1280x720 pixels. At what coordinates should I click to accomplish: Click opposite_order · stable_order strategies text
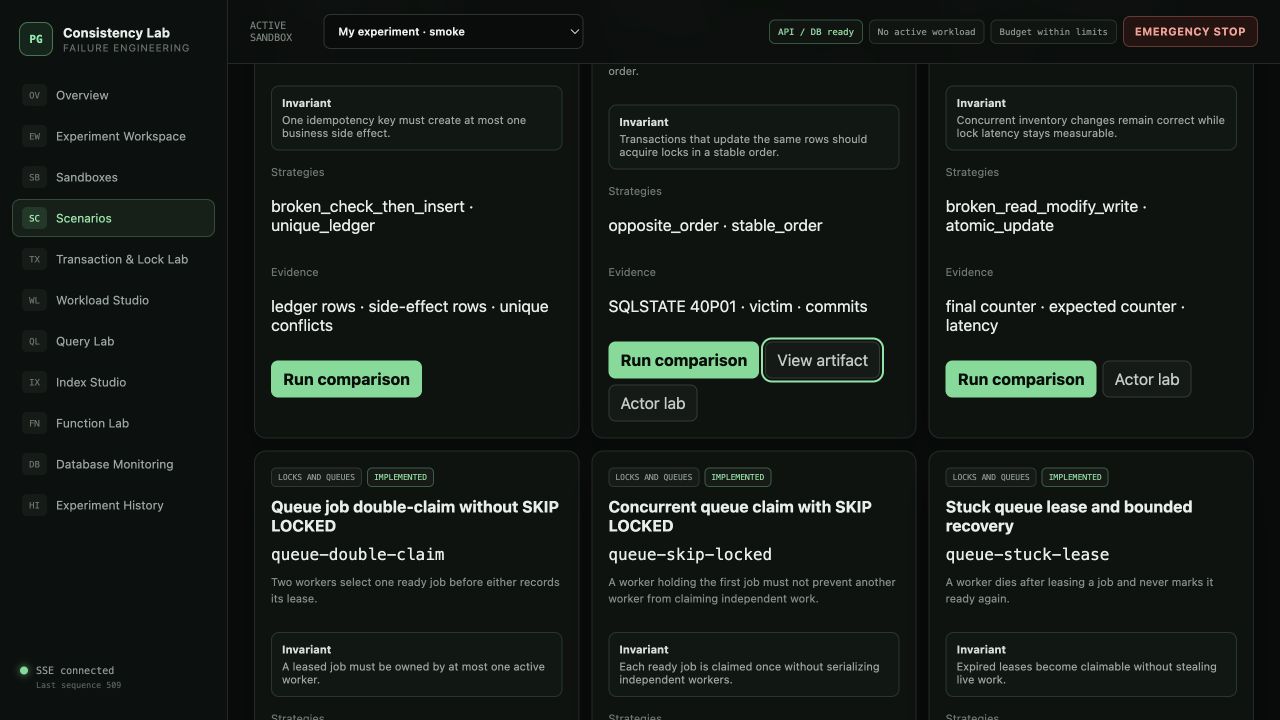click(715, 225)
